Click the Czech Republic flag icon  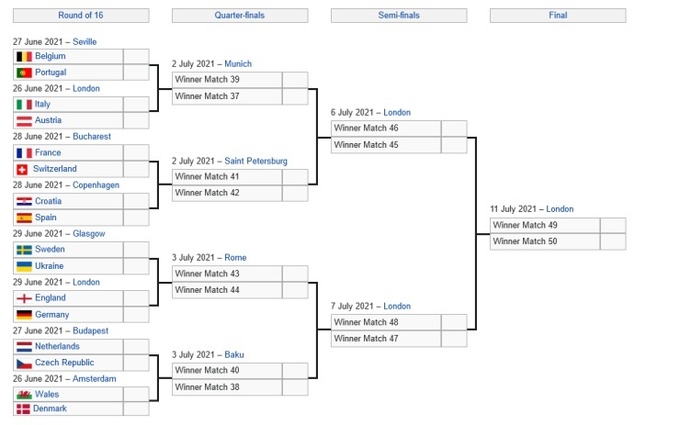[25, 362]
